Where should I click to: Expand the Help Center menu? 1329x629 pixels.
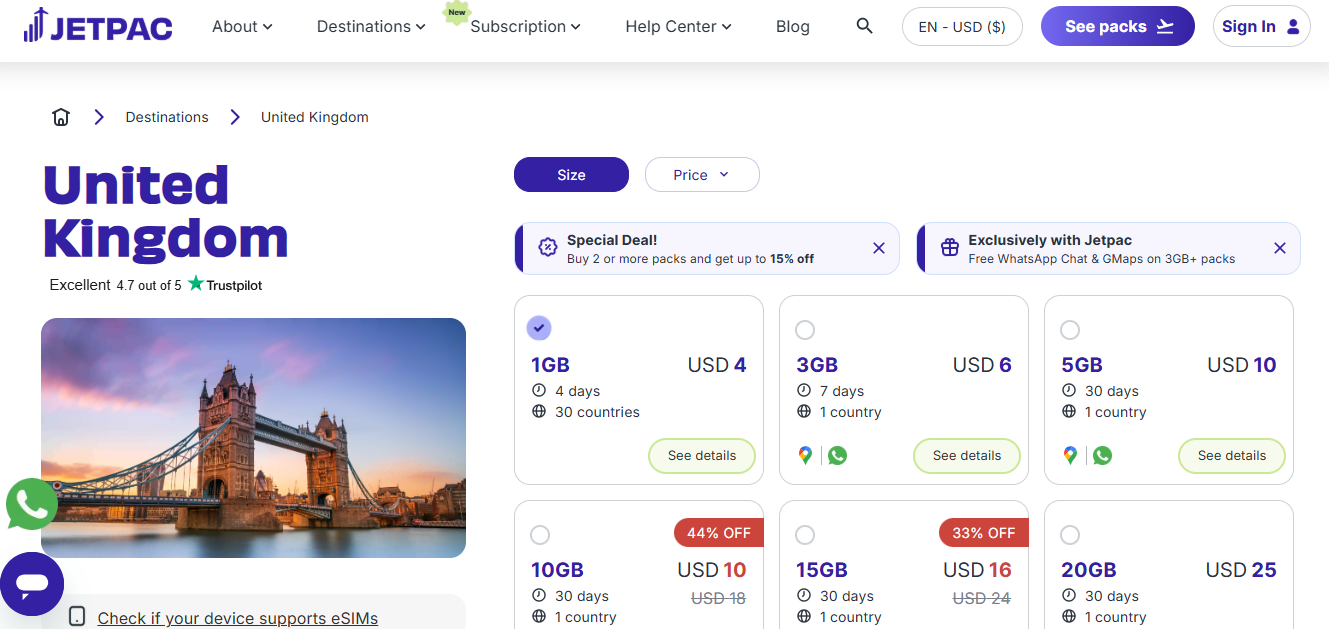(x=678, y=27)
